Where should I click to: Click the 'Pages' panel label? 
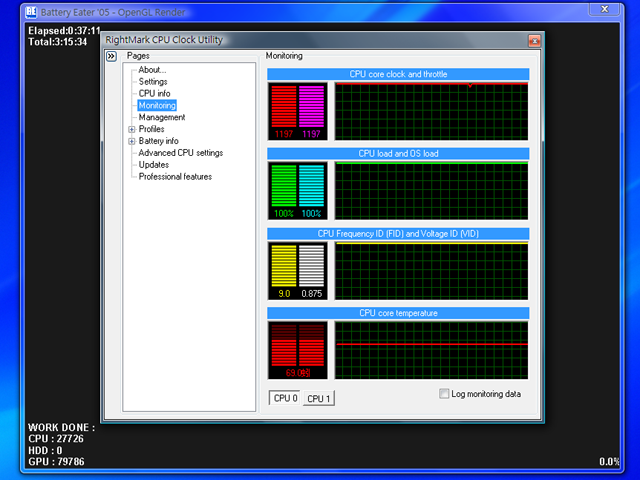(x=138, y=56)
